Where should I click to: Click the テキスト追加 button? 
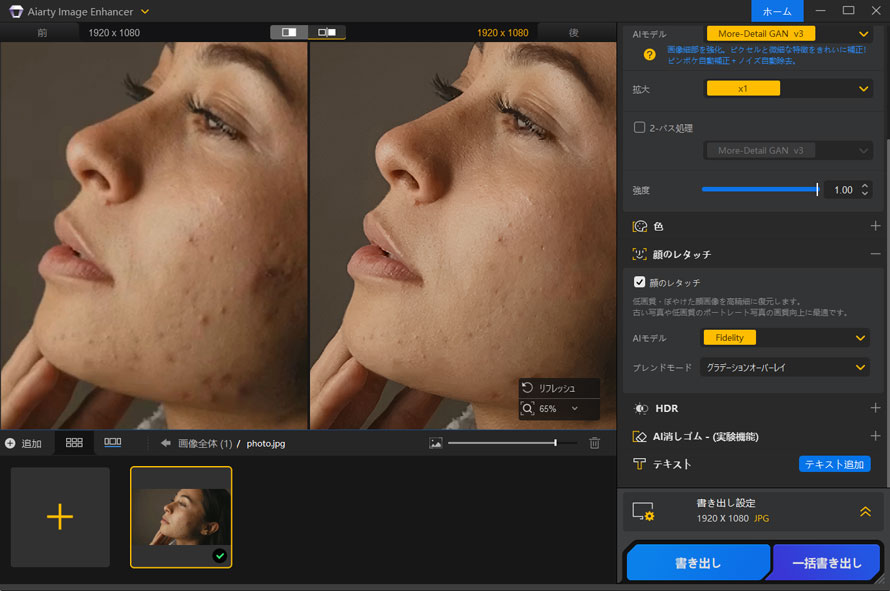(x=835, y=463)
